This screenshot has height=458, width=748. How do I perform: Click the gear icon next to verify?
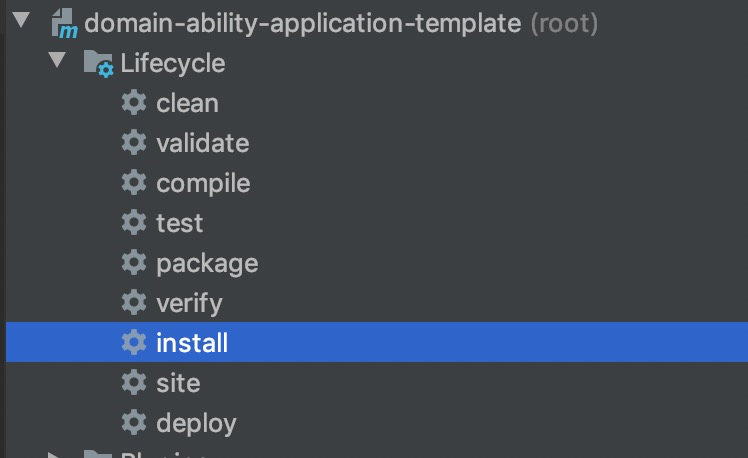[x=133, y=303]
